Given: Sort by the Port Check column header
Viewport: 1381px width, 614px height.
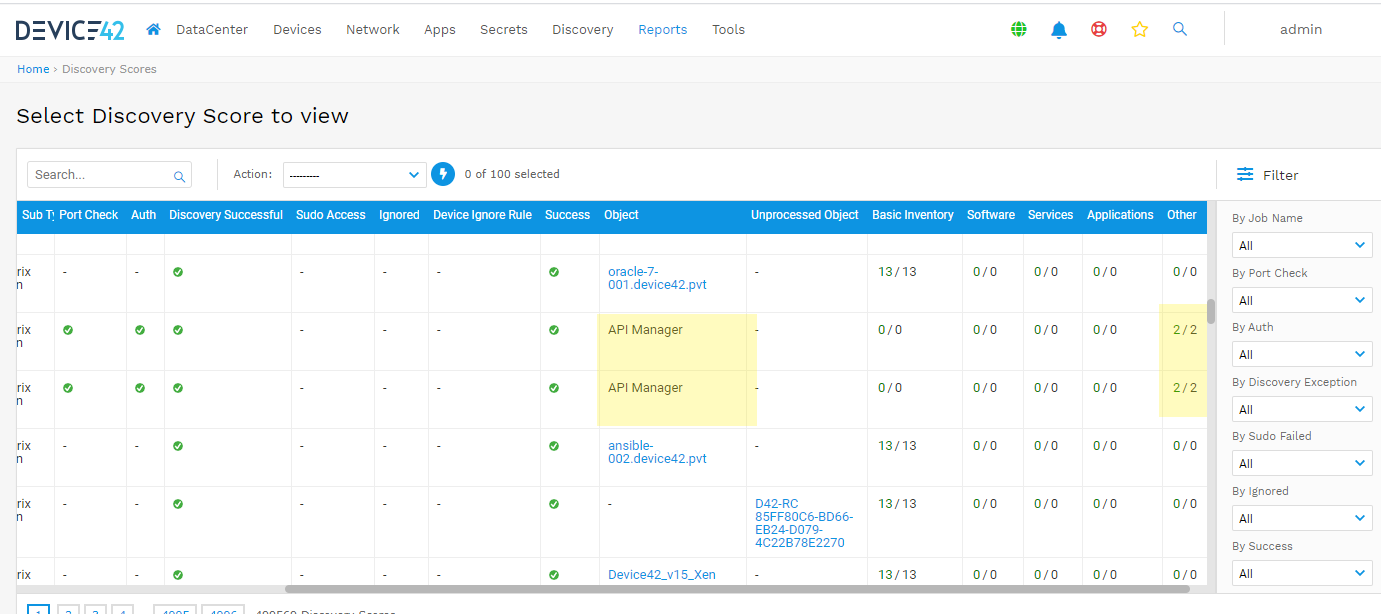Looking at the screenshot, I should [88, 215].
